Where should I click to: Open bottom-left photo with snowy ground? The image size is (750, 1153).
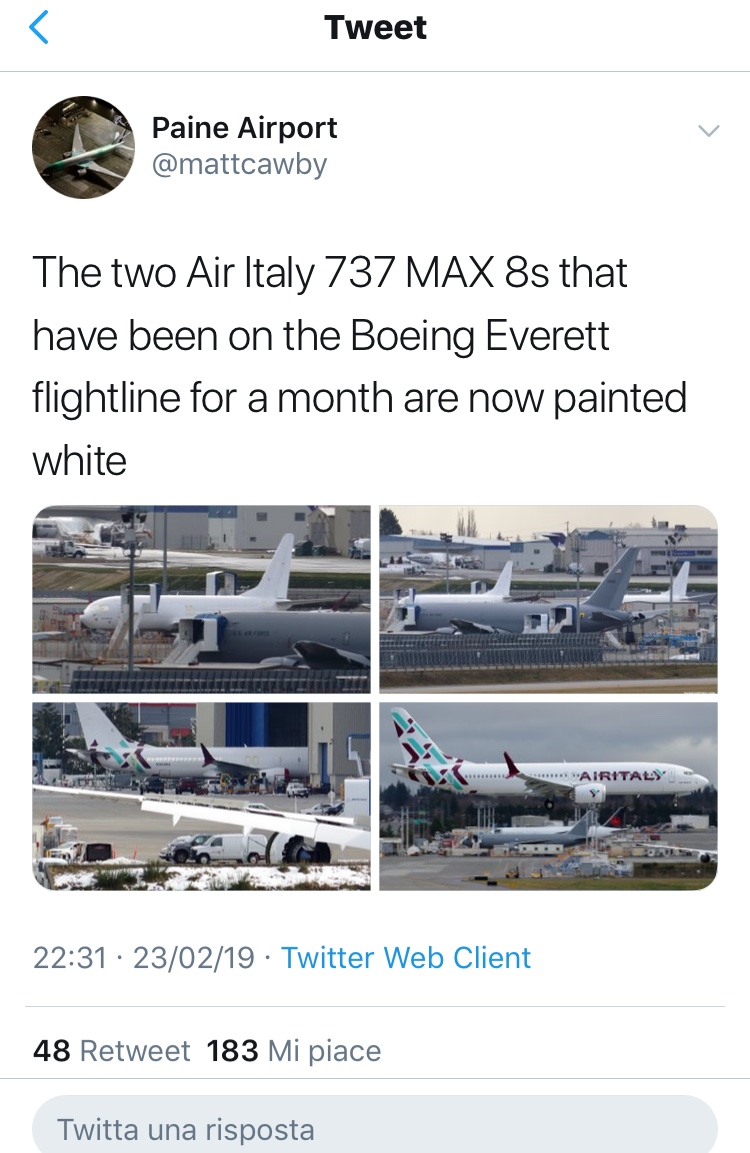tap(201, 796)
